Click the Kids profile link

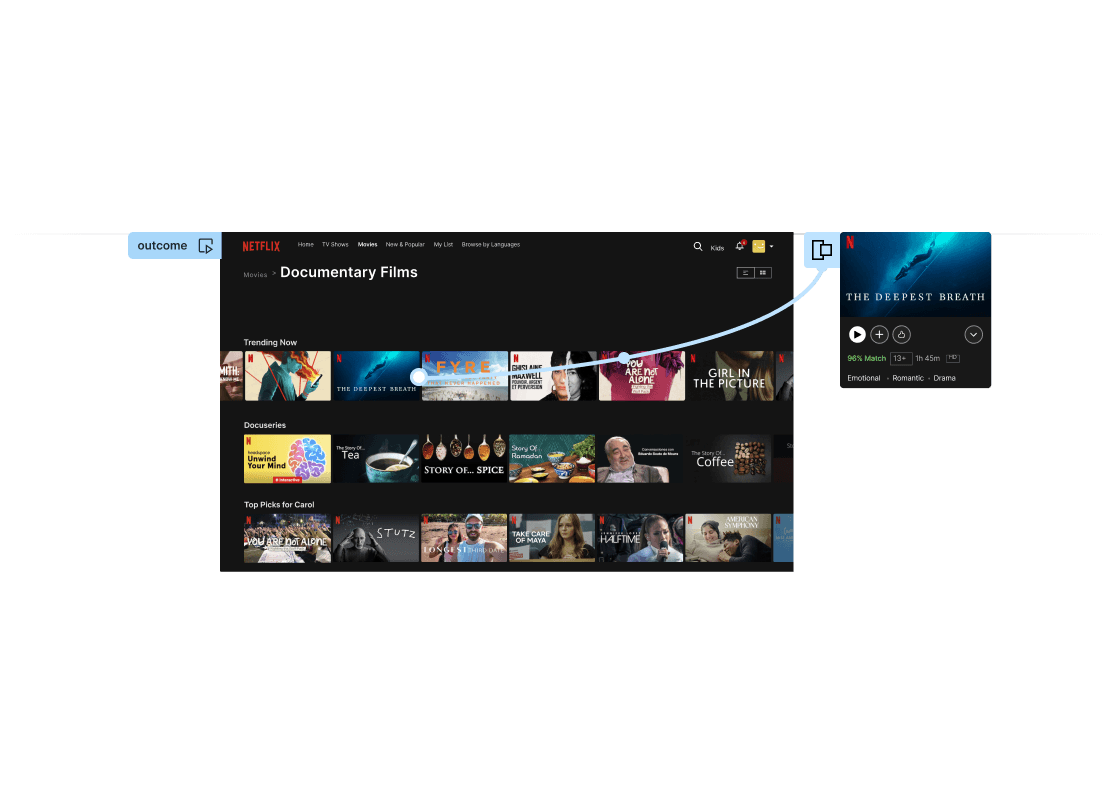point(717,247)
